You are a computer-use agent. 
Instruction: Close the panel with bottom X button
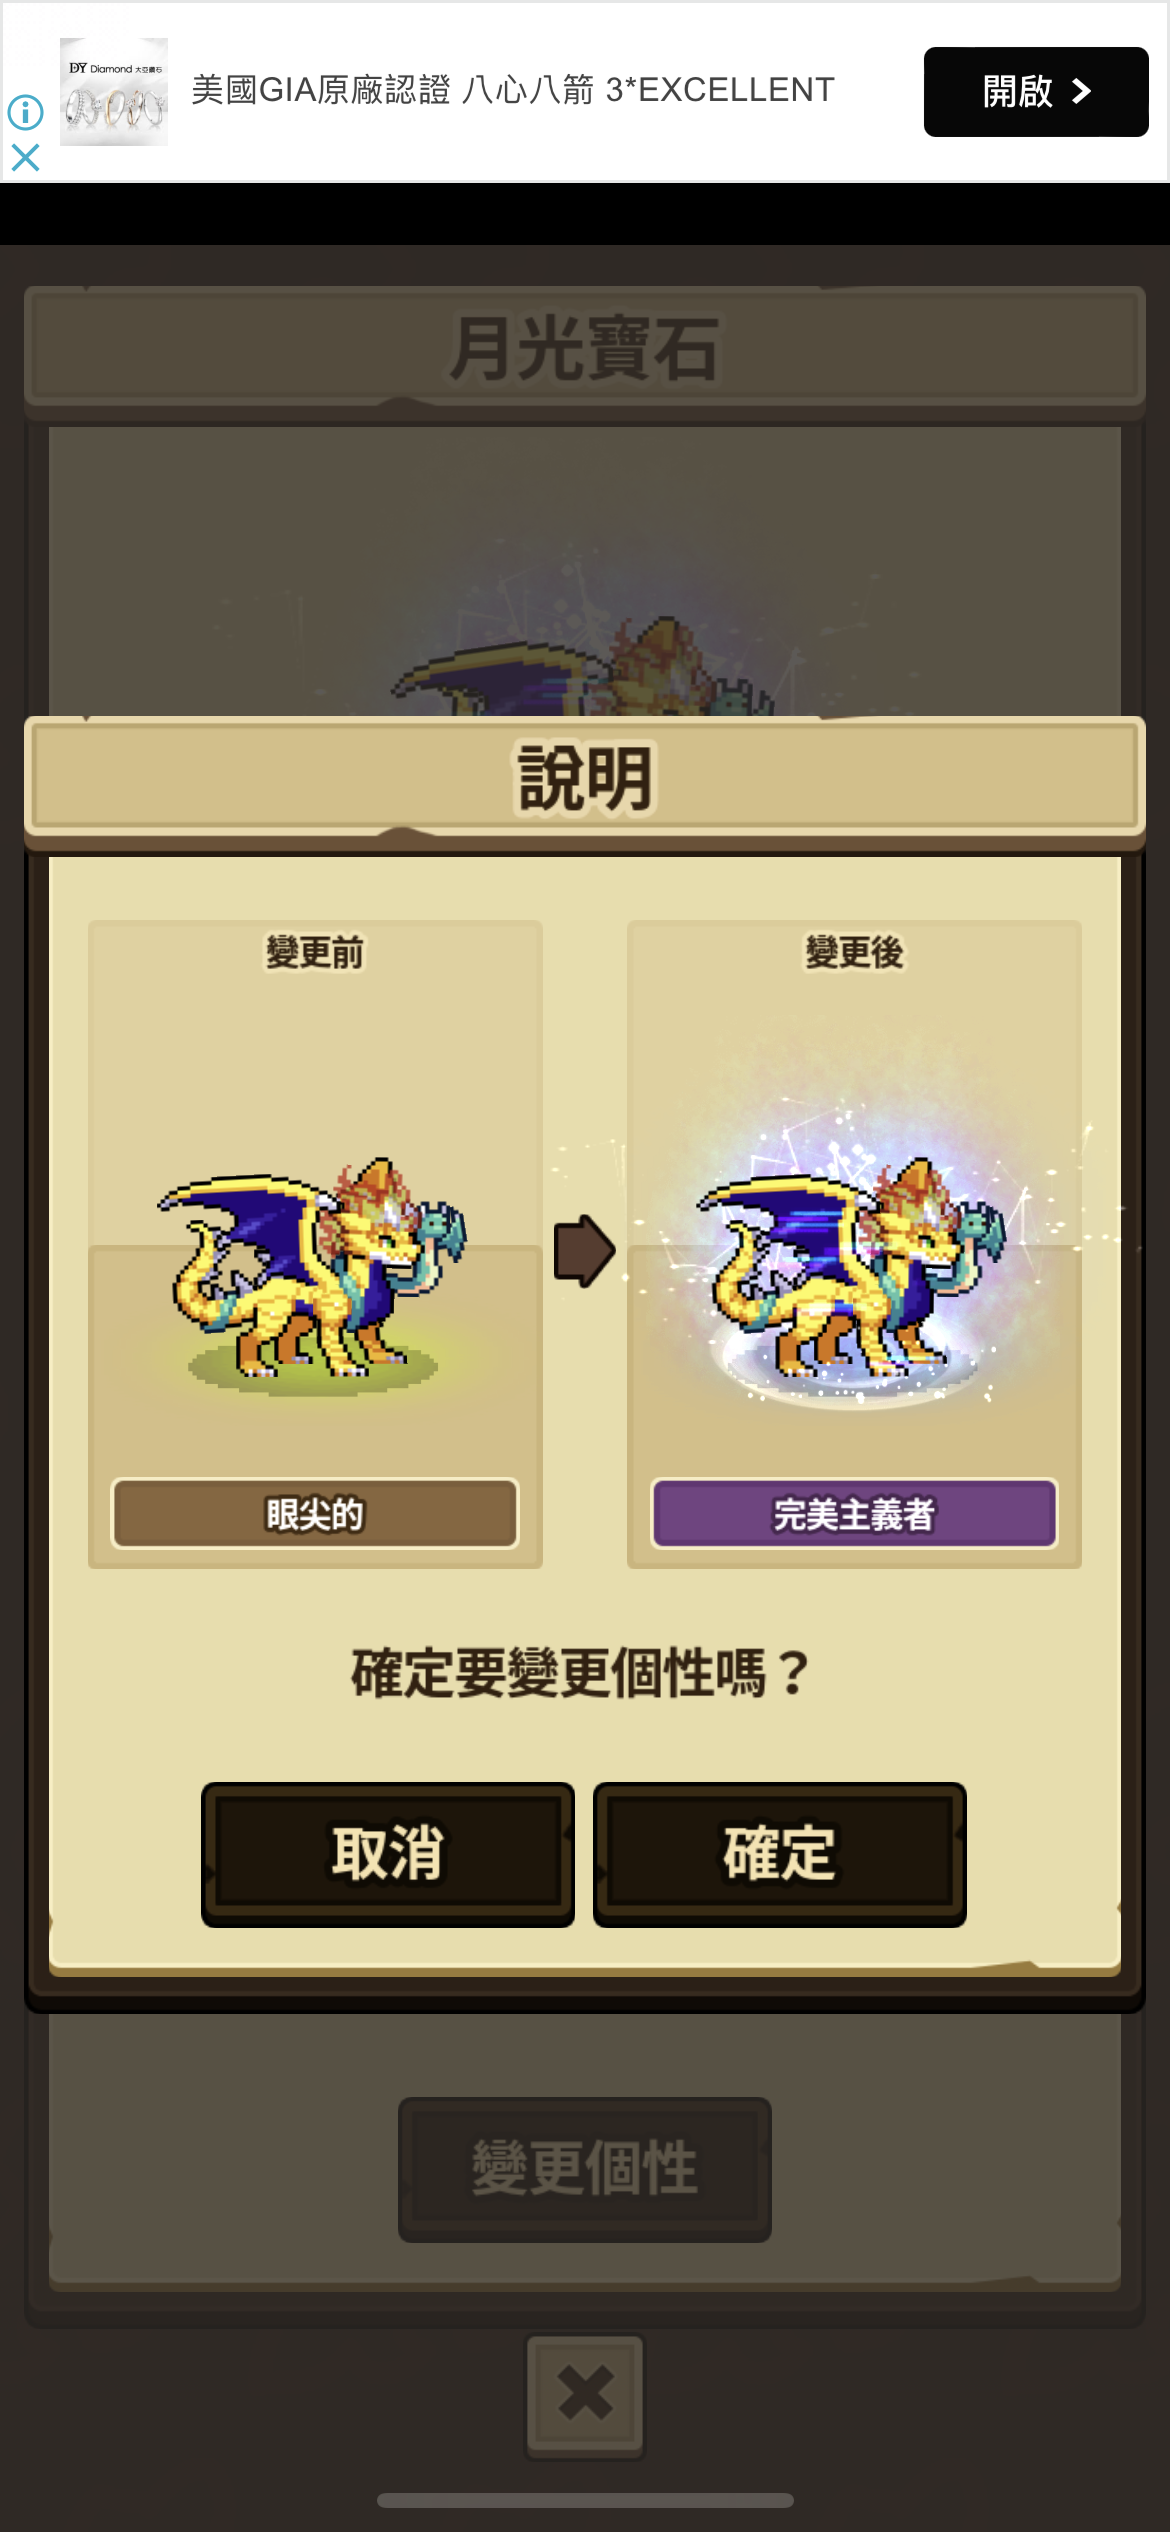[x=585, y=2394]
